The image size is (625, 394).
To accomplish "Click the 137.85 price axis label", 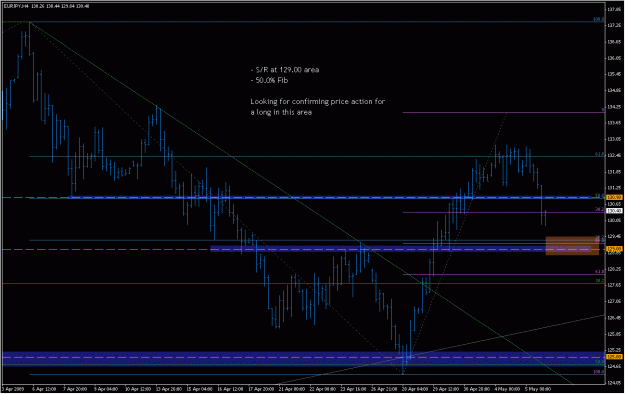I will click(614, 9).
